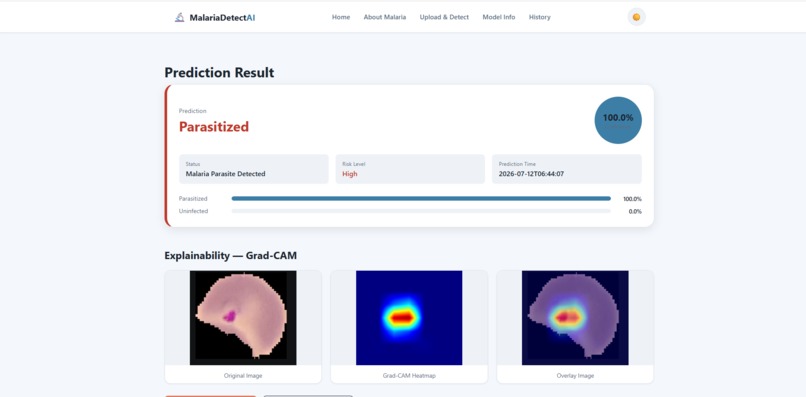
Task: Click the MalariaDetectAI brand name
Action: 222,17
